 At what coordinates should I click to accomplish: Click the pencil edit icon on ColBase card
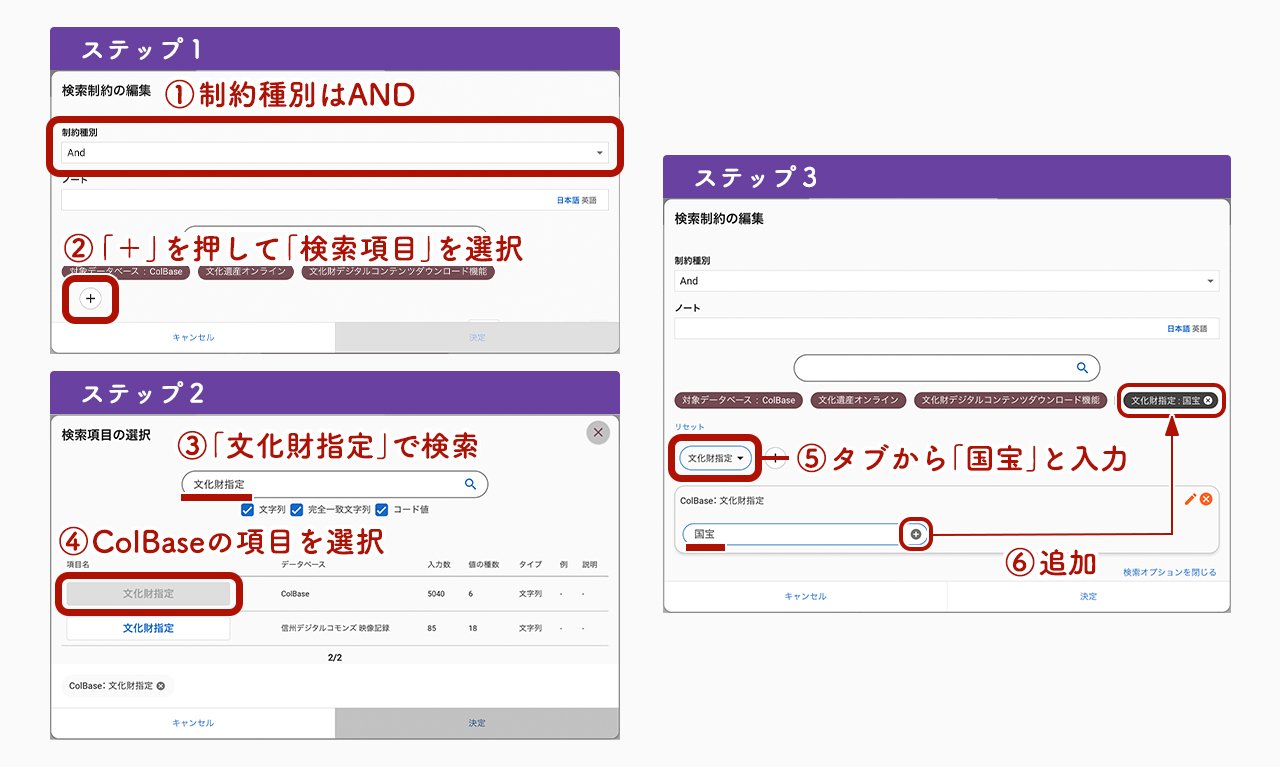tap(1190, 499)
